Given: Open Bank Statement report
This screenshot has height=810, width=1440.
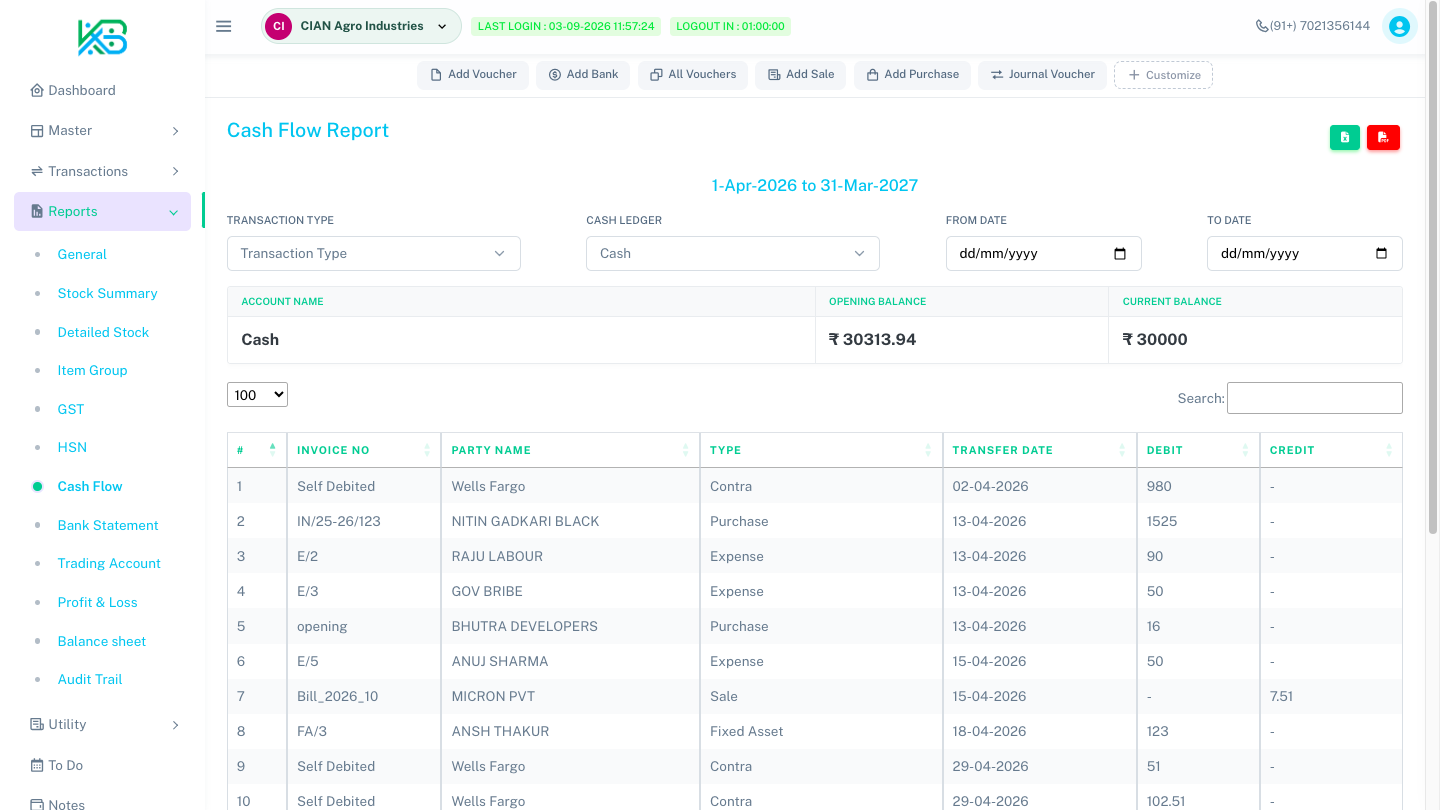Looking at the screenshot, I should click(108, 525).
